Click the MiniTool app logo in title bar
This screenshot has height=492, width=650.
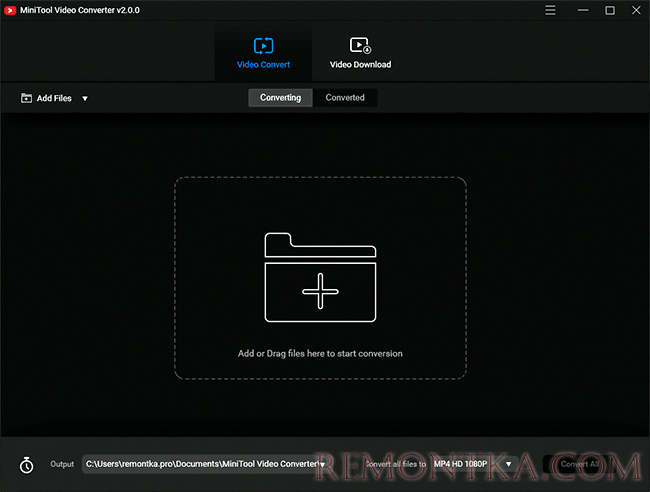point(10,10)
